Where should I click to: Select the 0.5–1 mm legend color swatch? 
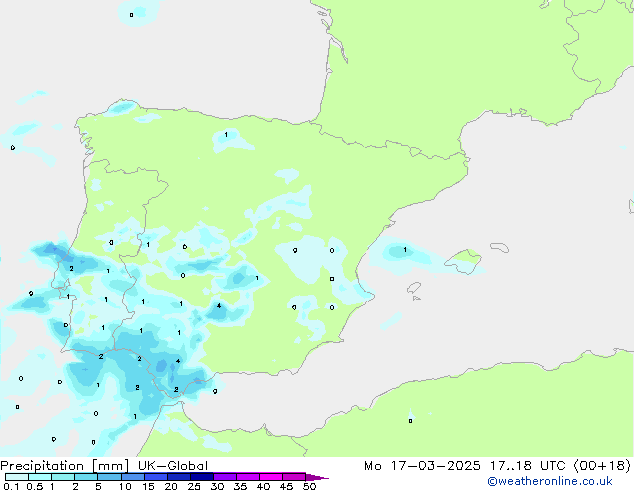40,477
